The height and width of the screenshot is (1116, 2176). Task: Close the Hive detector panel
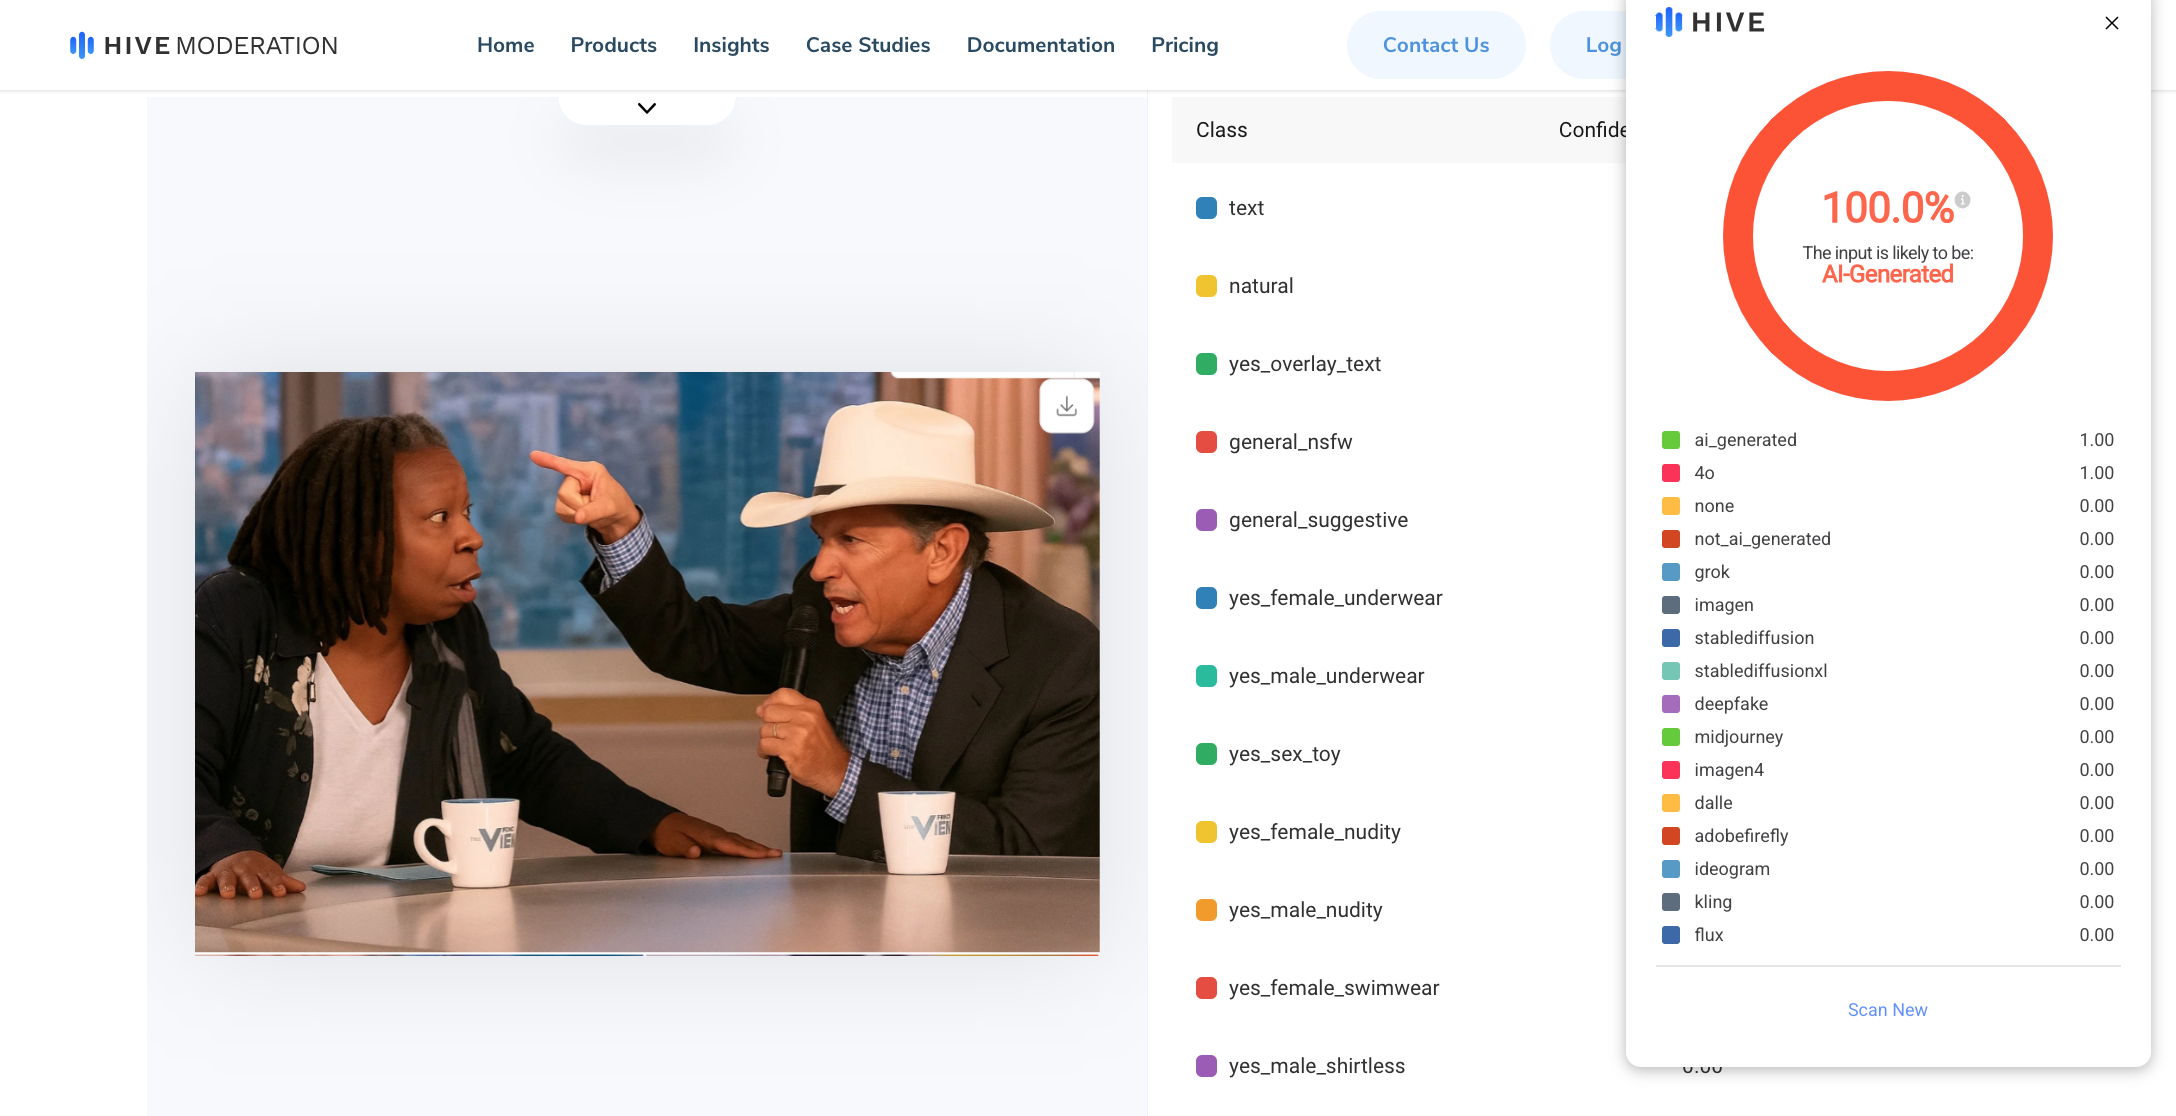2112,23
